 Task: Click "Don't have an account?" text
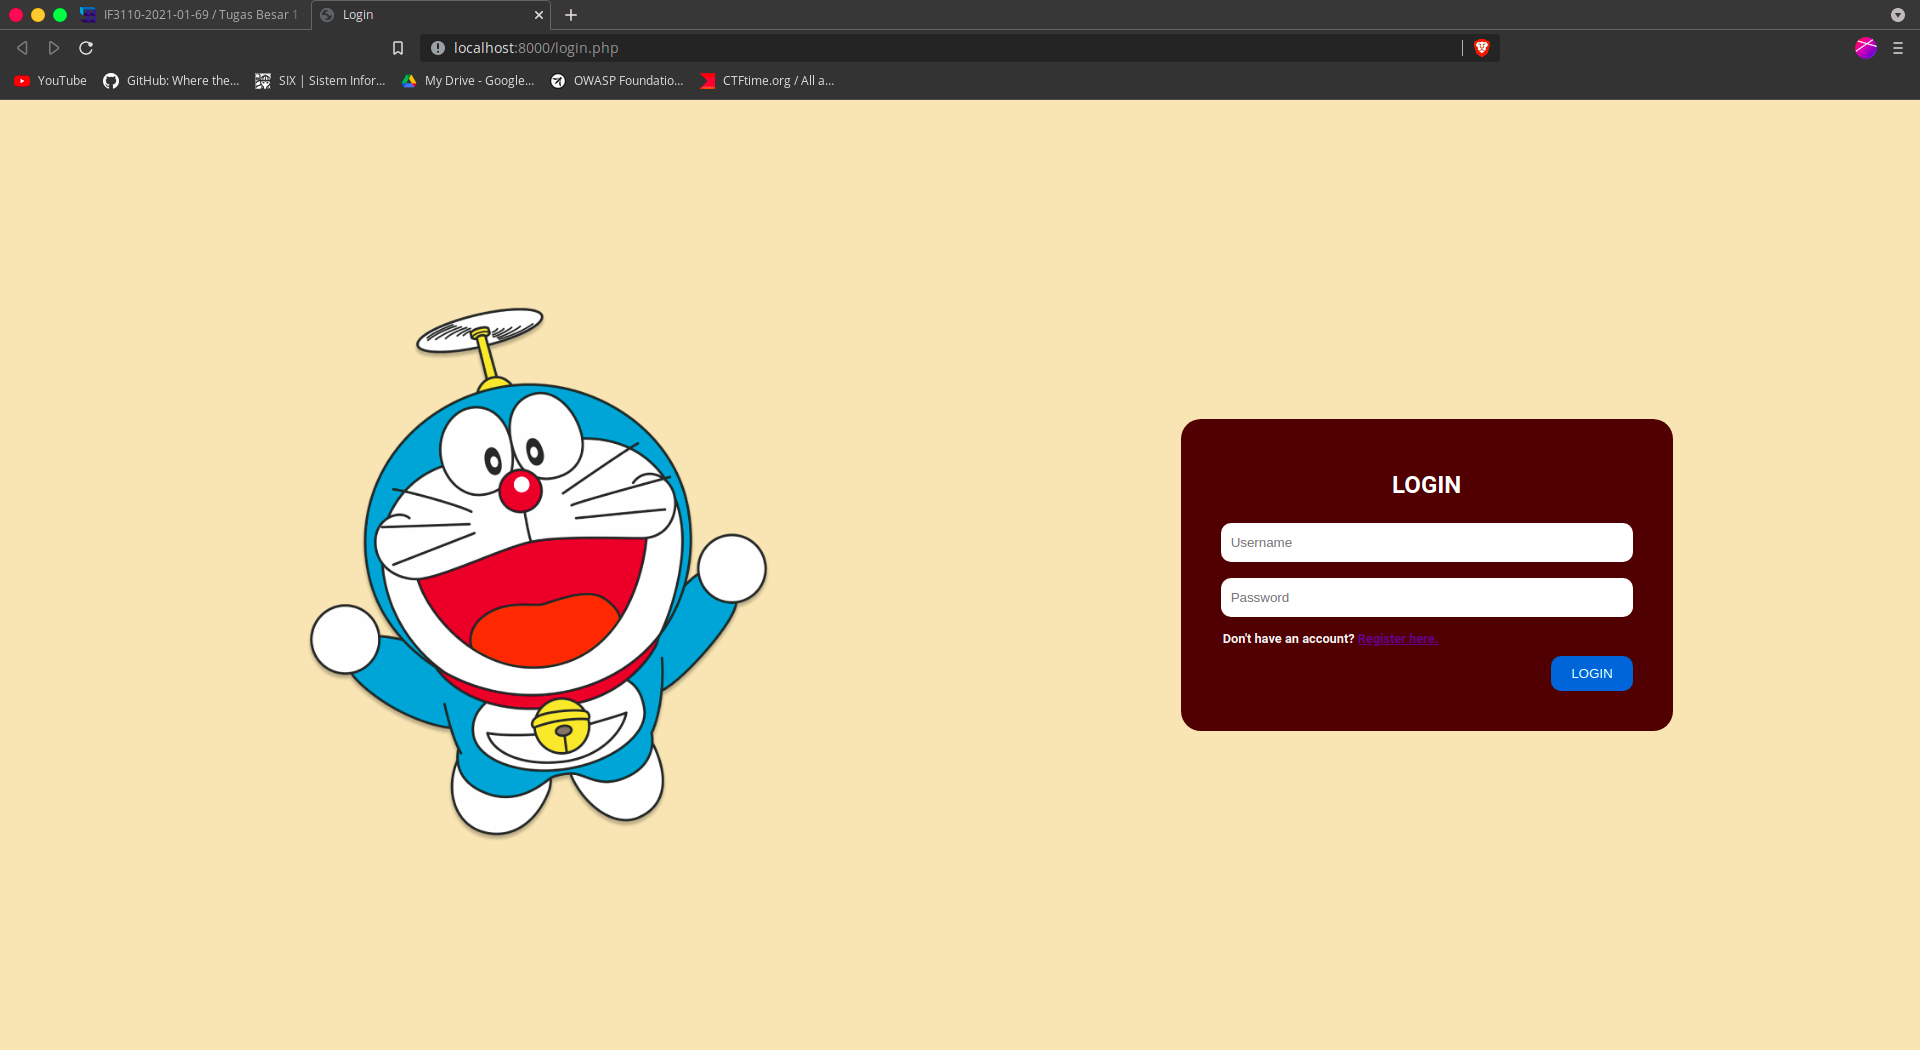coord(1288,639)
